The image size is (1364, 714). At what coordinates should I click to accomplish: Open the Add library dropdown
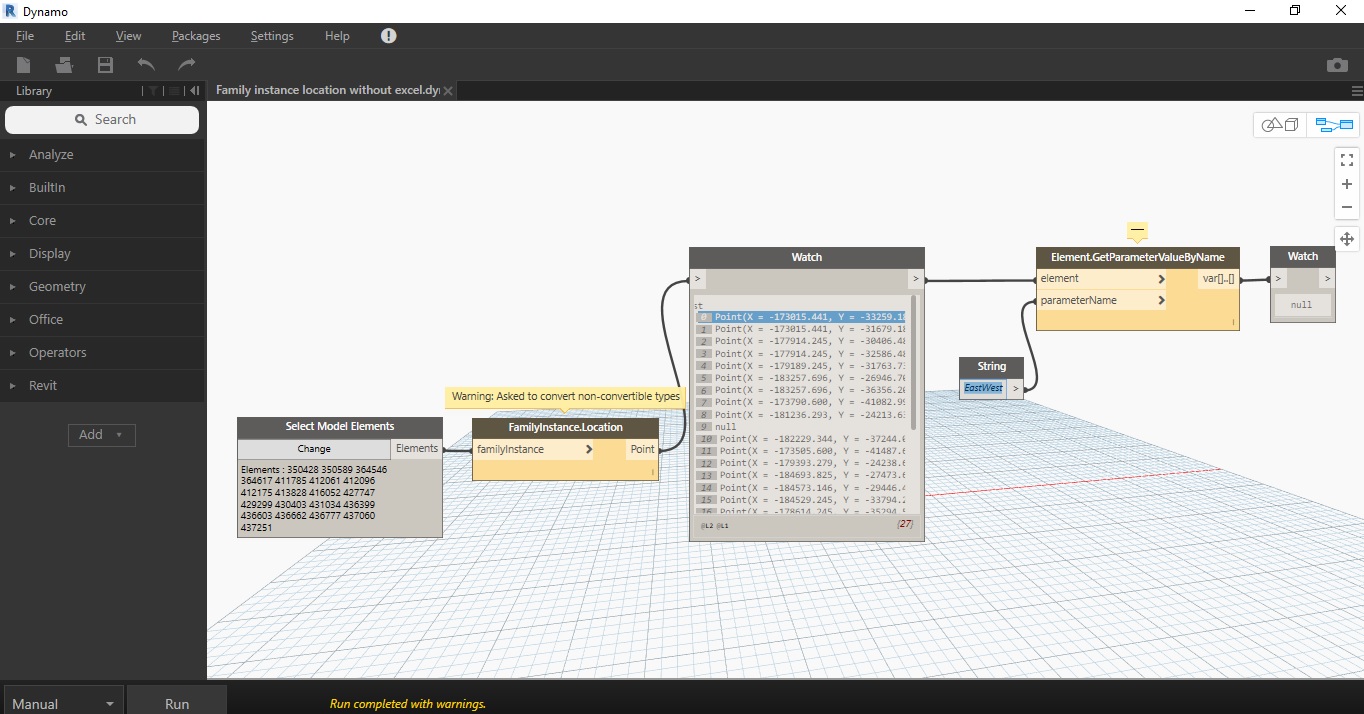pyautogui.click(x=101, y=435)
